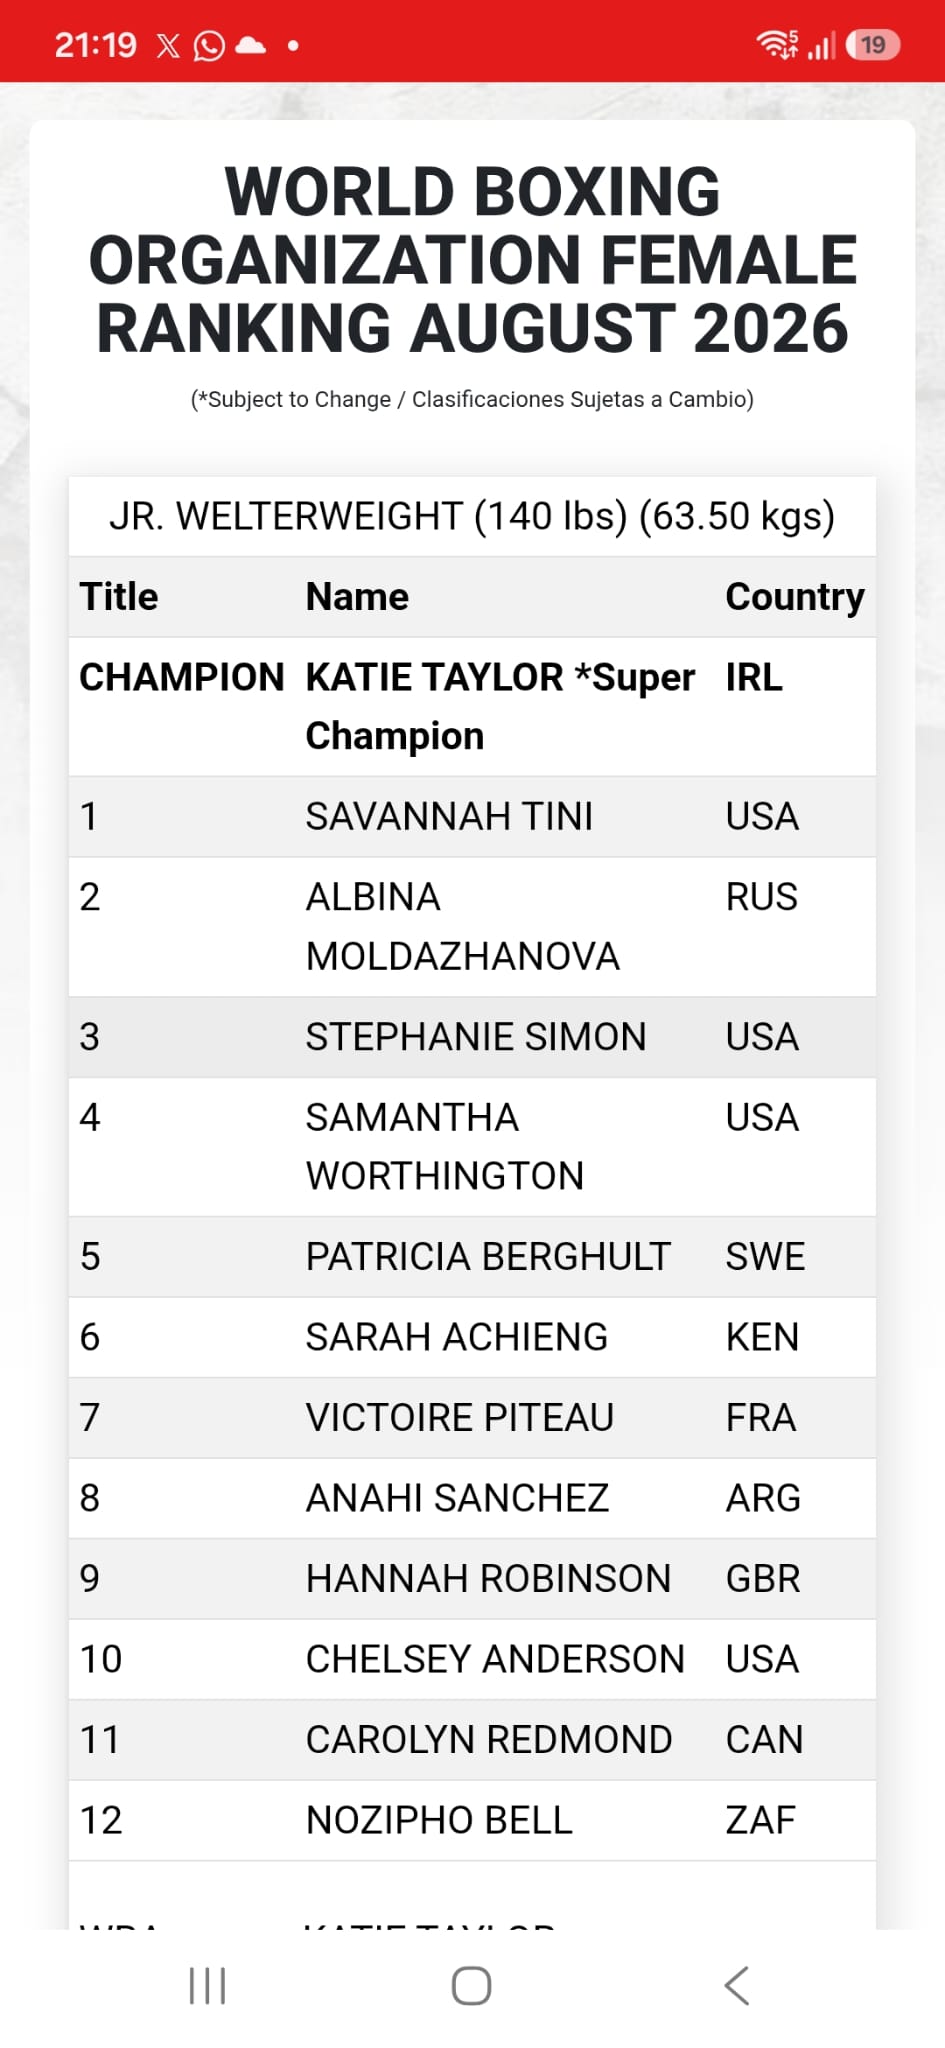The image size is (945, 2048).
Task: Tap the Wi-Fi status icon
Action: point(777,44)
